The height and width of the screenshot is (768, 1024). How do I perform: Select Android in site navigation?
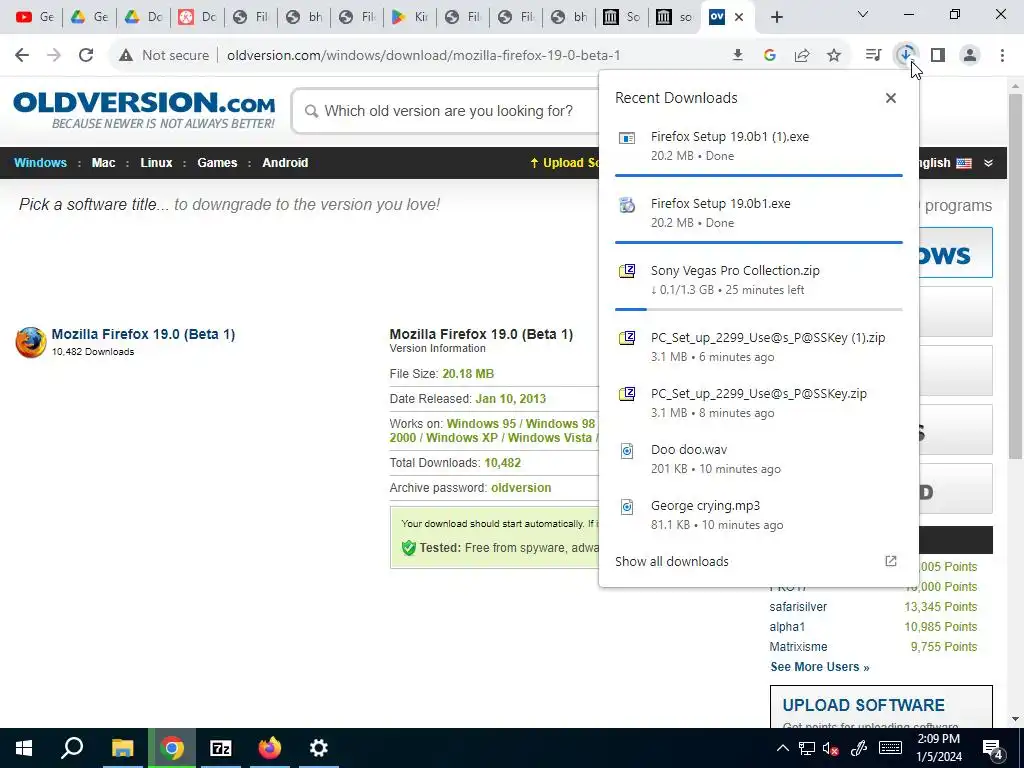[285, 163]
